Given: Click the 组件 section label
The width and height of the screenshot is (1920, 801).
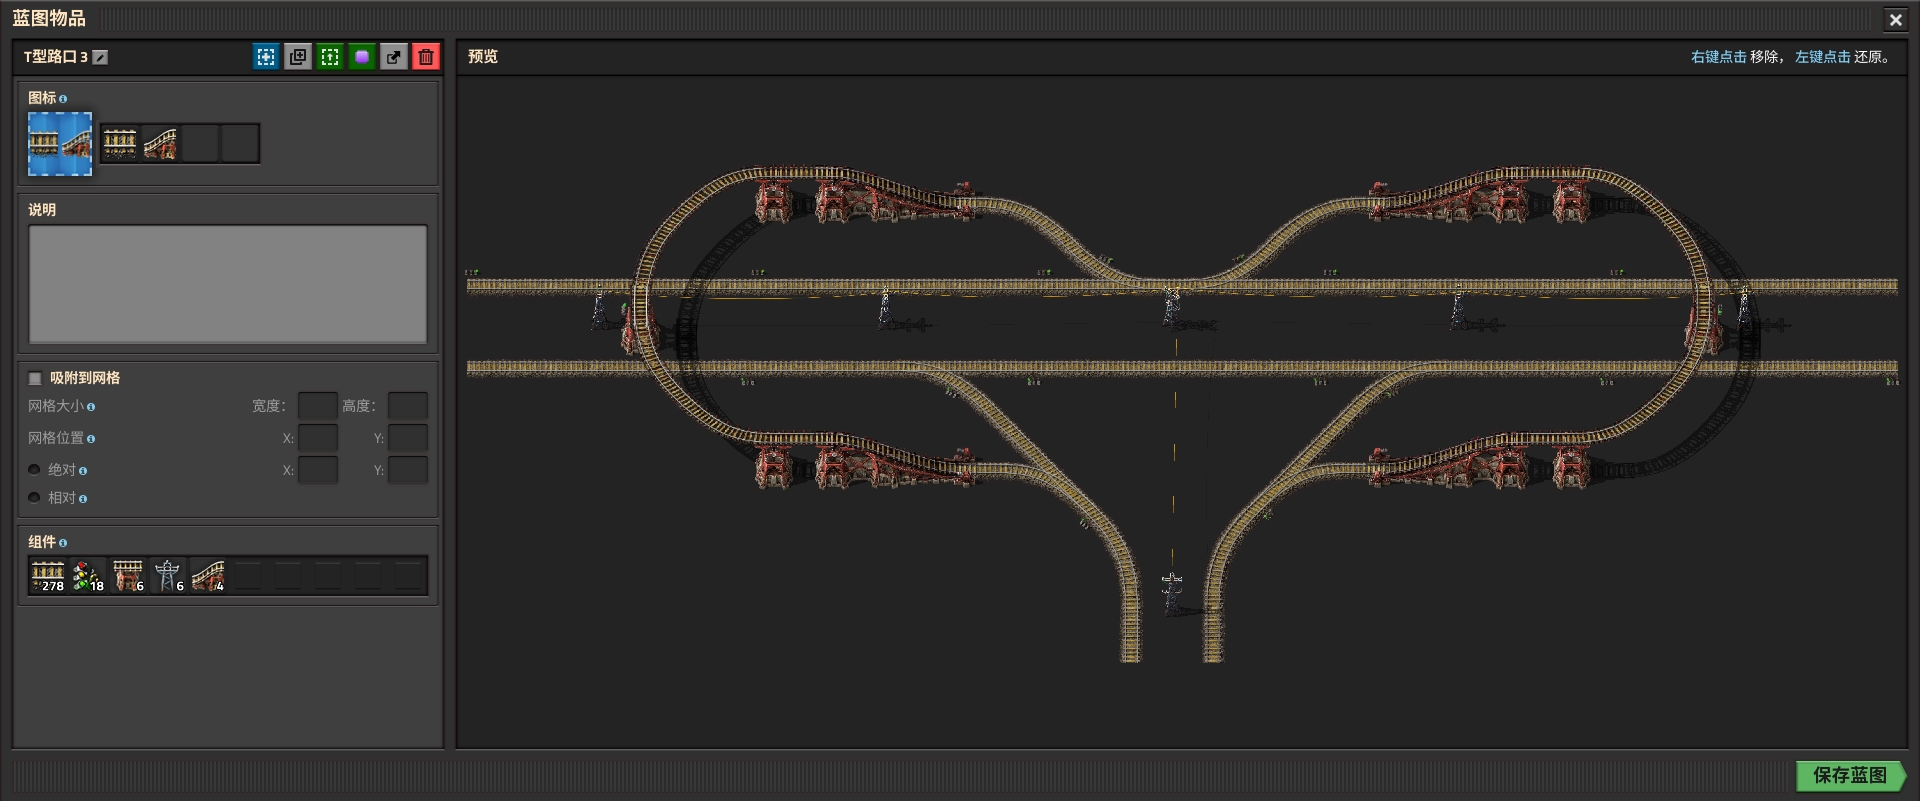Looking at the screenshot, I should [42, 542].
